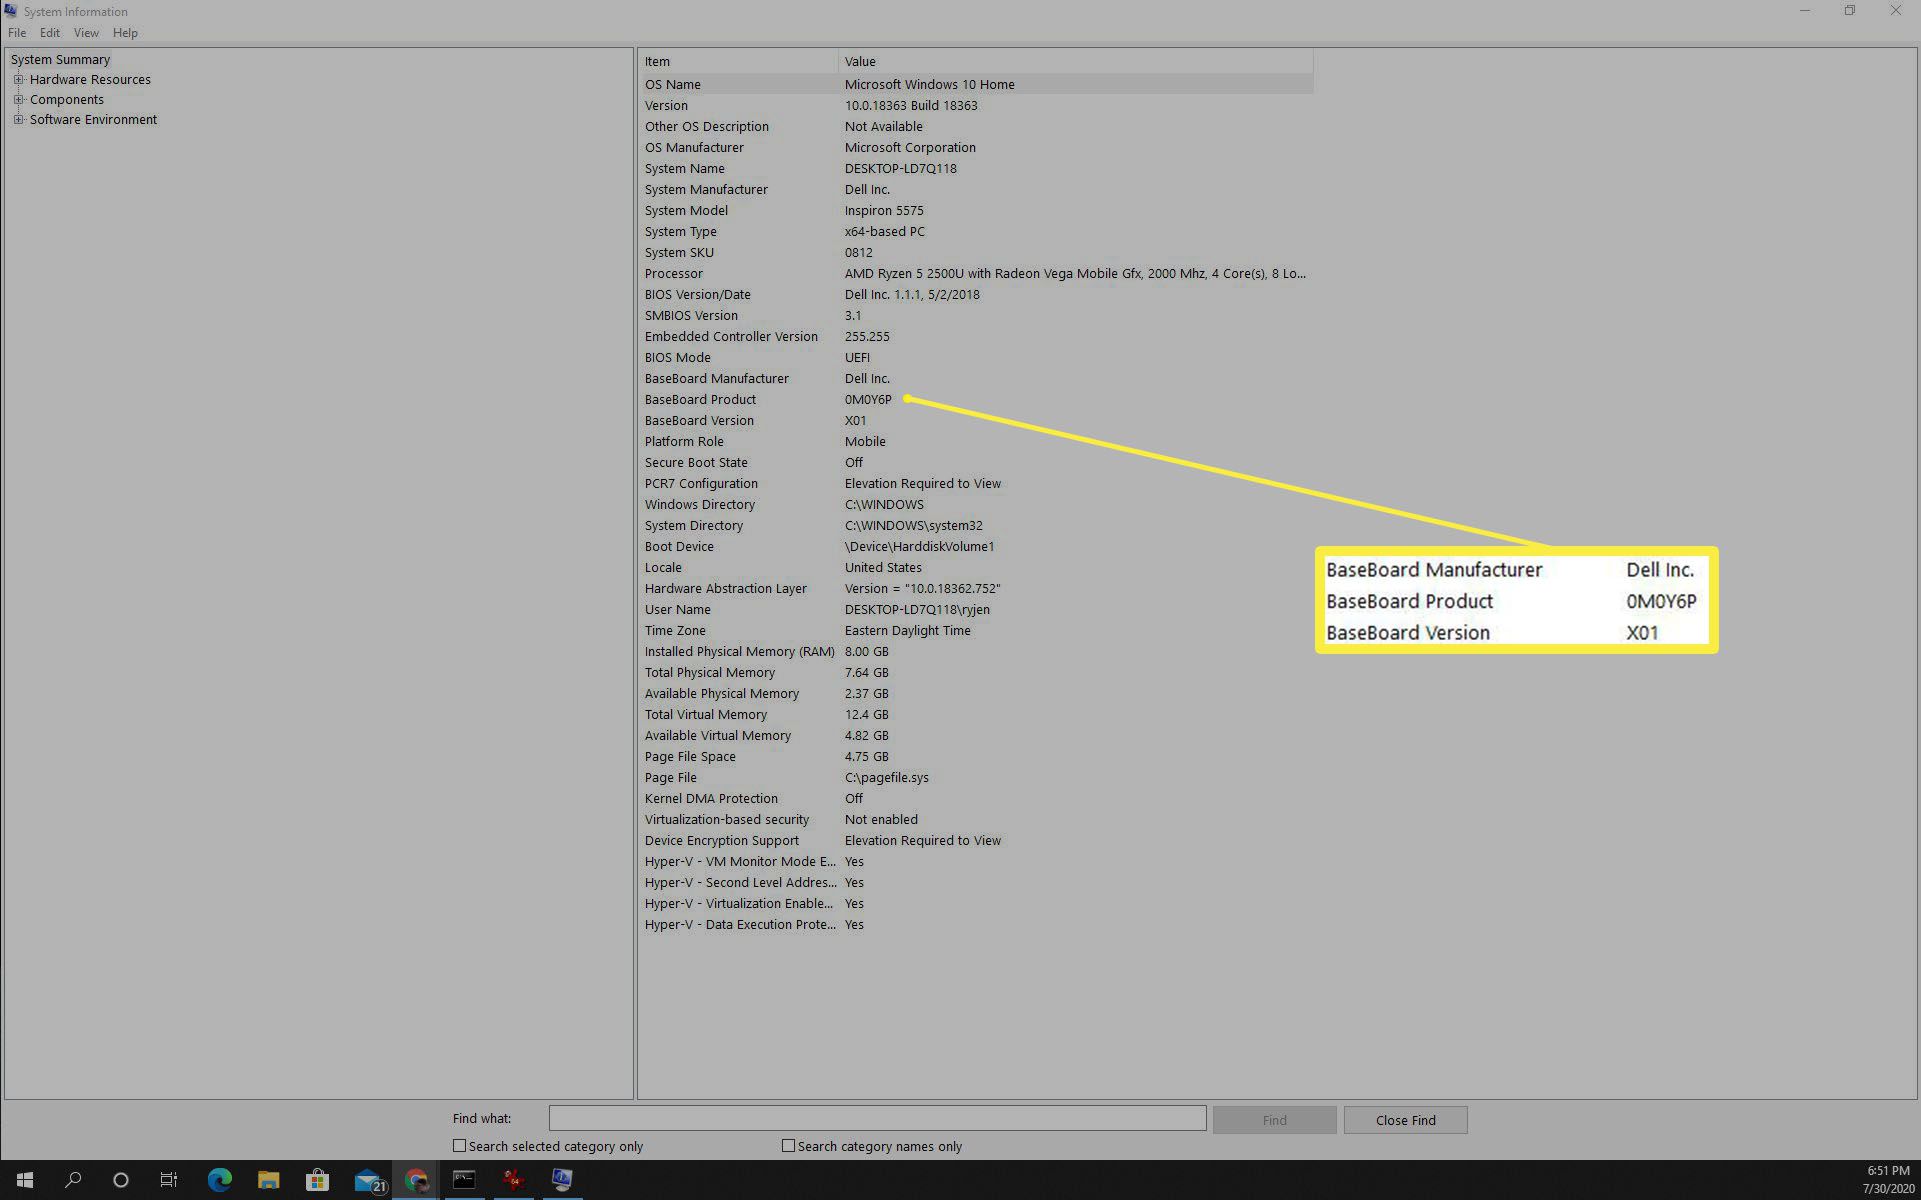Select the Virtualization-based security row

(x=976, y=819)
